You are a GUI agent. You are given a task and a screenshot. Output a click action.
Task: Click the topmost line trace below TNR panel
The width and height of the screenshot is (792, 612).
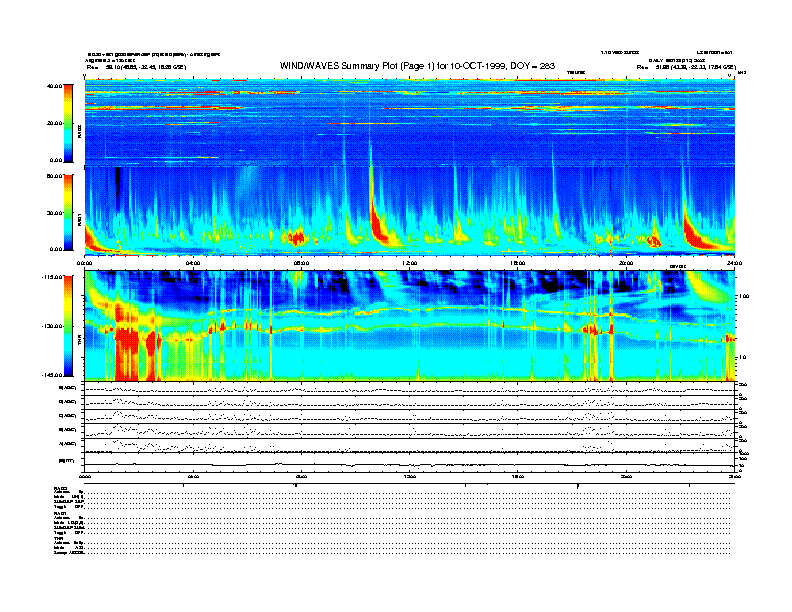[x=410, y=389]
